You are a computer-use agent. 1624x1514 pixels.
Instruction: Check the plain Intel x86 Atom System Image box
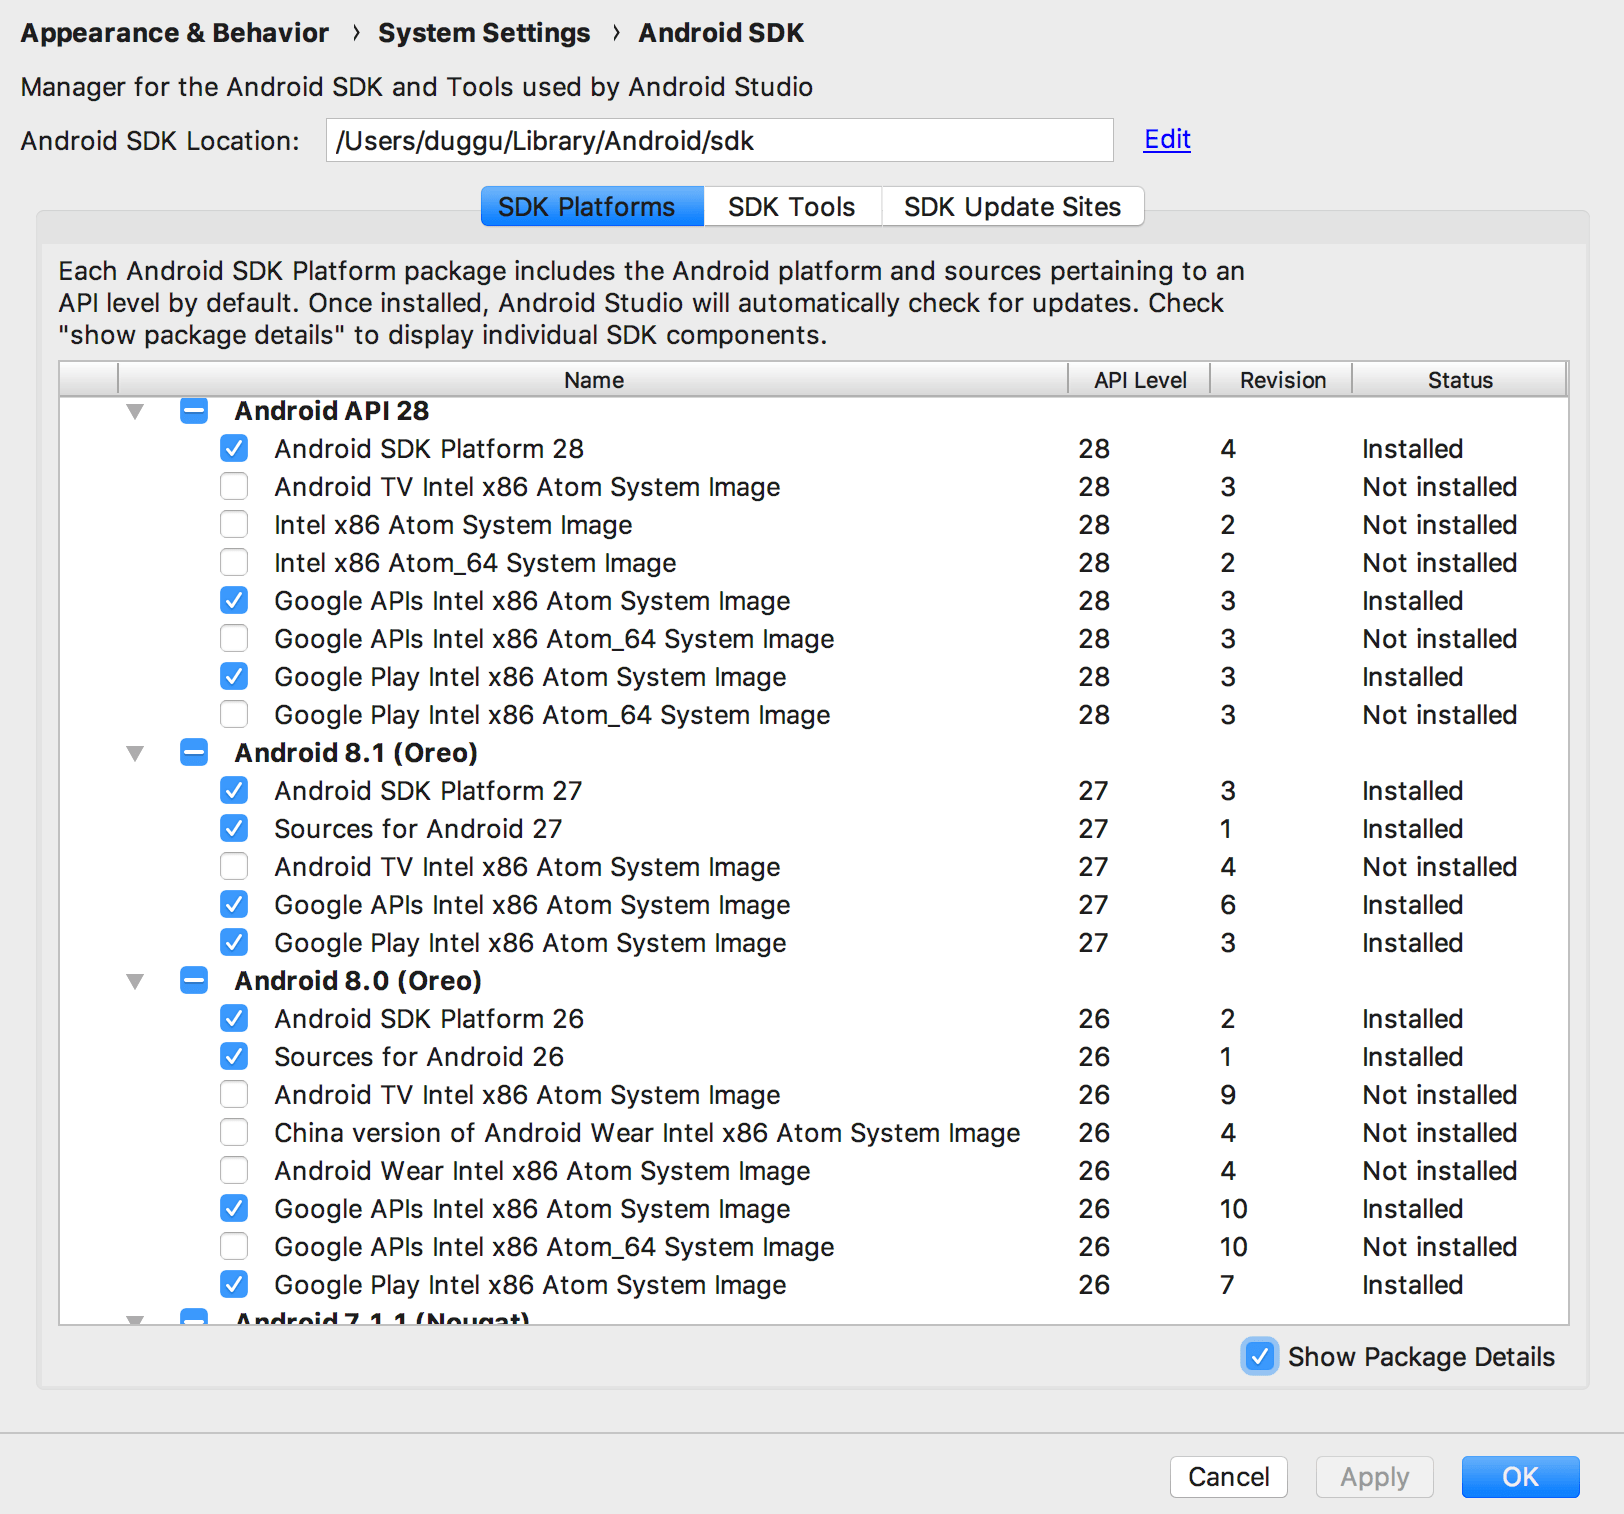click(234, 525)
